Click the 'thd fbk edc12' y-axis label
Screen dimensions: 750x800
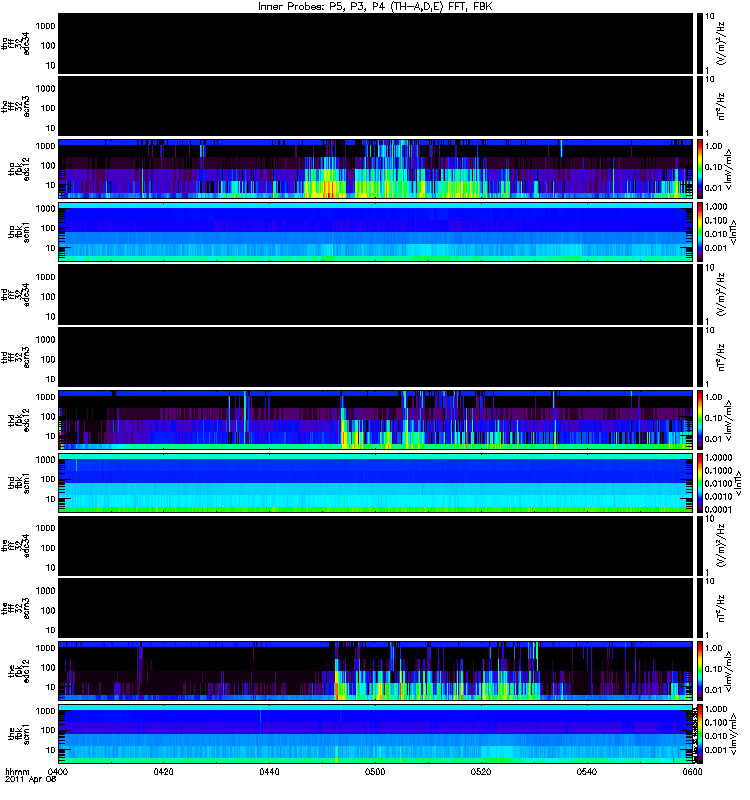[19, 420]
